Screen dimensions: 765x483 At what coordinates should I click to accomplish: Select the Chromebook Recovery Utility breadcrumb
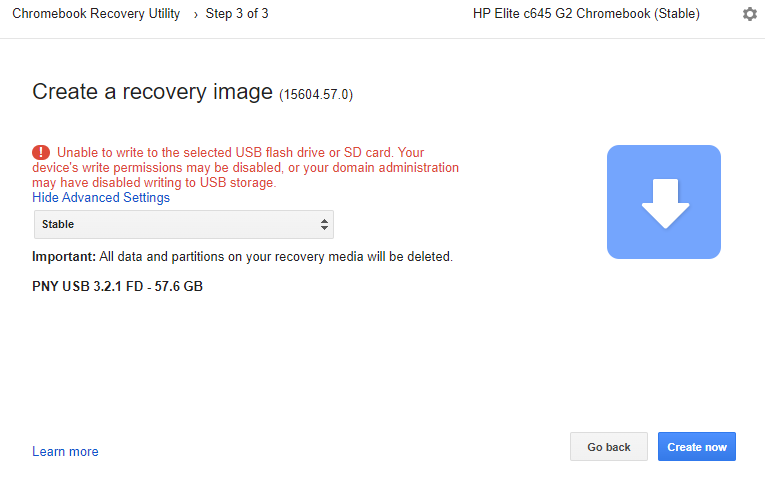click(x=96, y=14)
